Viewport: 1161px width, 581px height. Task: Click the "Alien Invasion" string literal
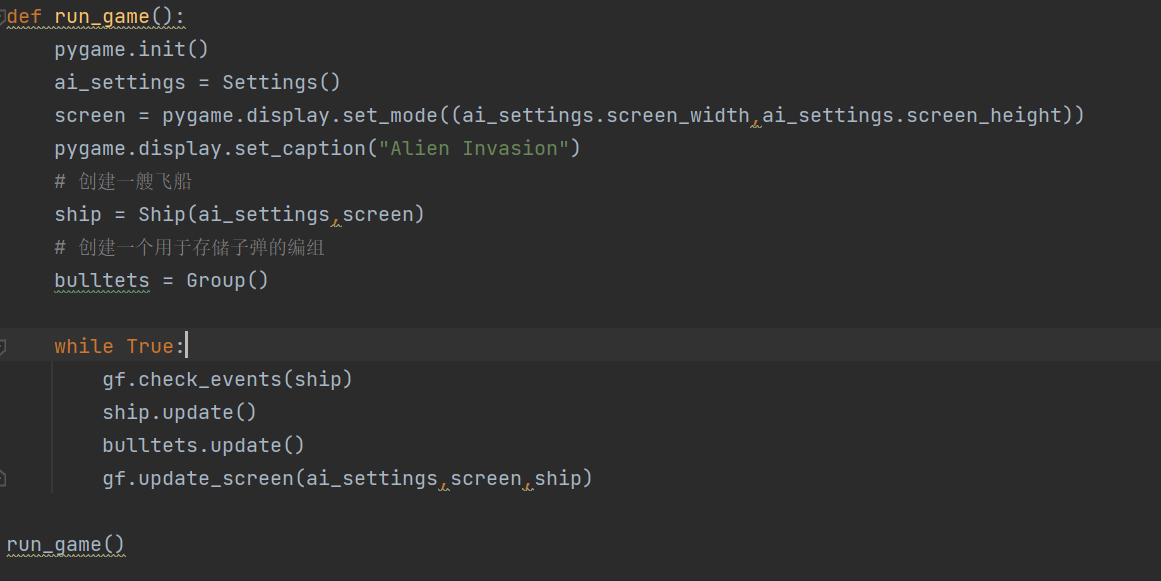(473, 149)
